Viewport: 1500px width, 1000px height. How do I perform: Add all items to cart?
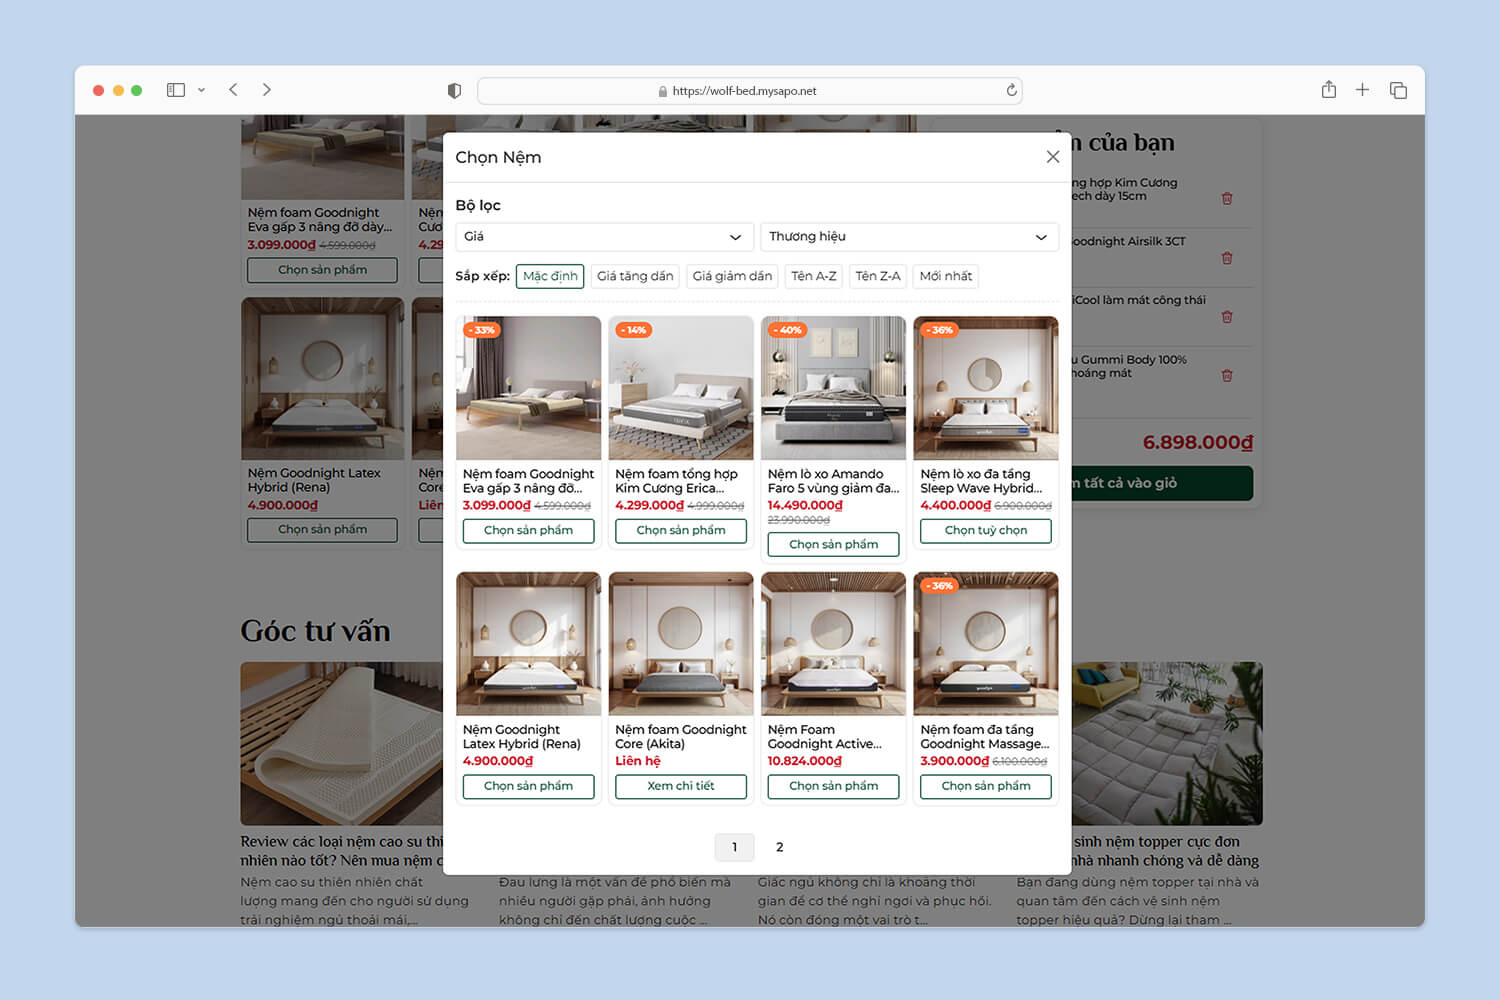point(1162,483)
